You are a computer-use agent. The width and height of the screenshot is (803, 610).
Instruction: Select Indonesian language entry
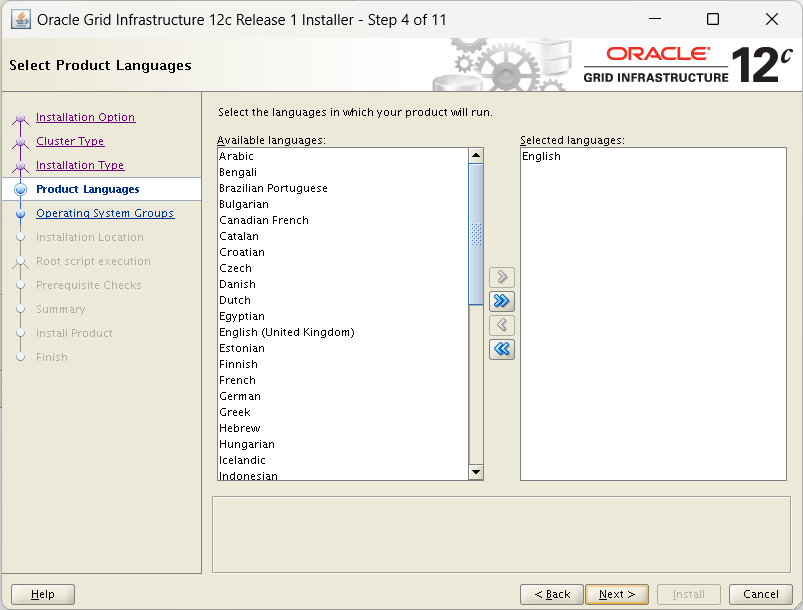point(342,474)
